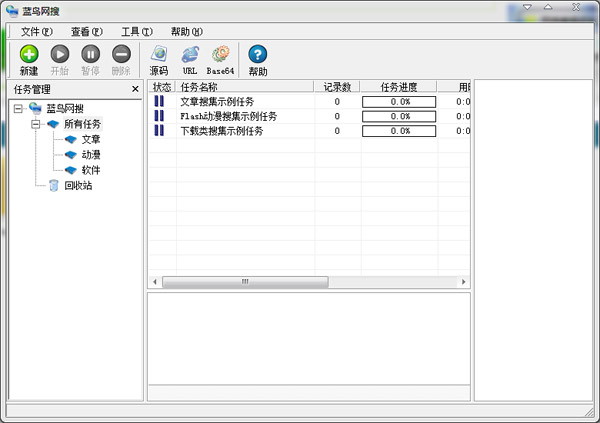The width and height of the screenshot is (600, 423).
Task: Click the blue 帮助 question mark icon
Action: [258, 54]
